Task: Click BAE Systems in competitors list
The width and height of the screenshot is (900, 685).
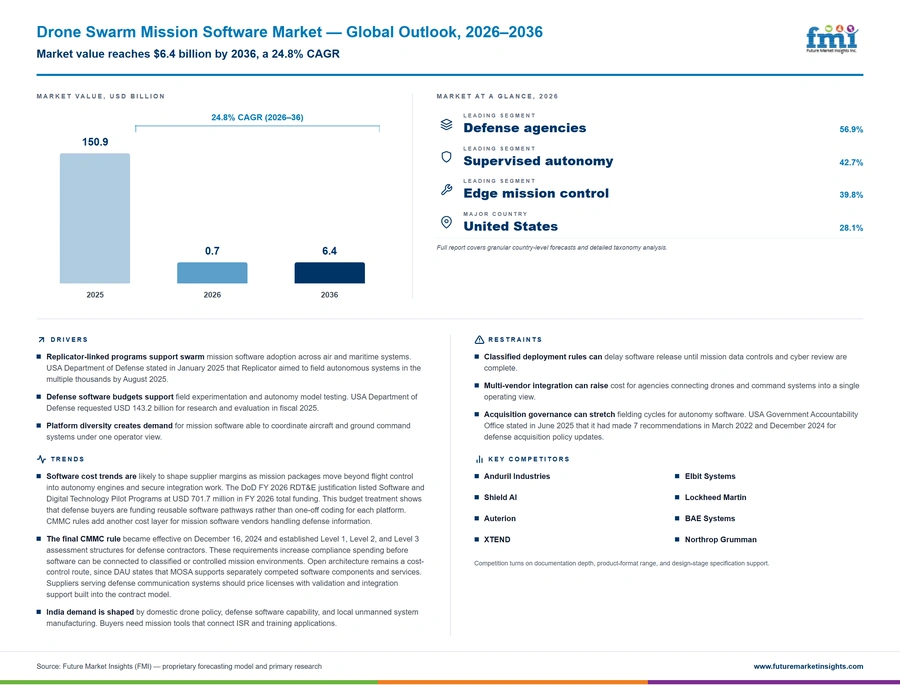Action: [x=709, y=518]
